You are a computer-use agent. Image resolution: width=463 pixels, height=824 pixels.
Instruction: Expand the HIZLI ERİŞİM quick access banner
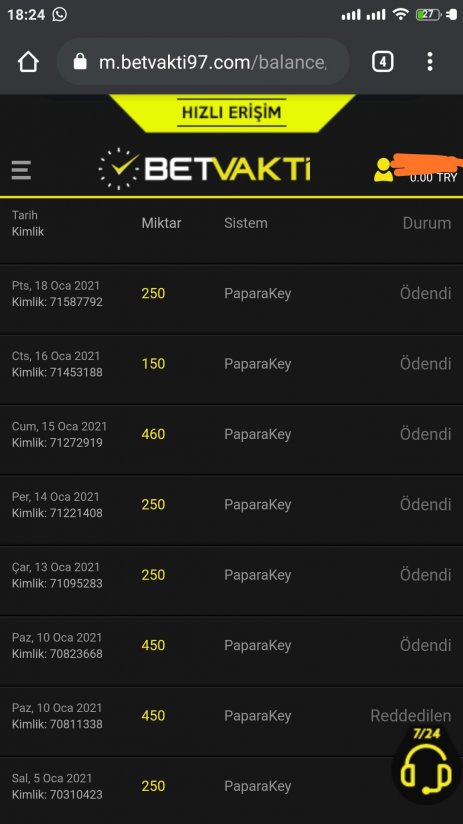point(232,112)
